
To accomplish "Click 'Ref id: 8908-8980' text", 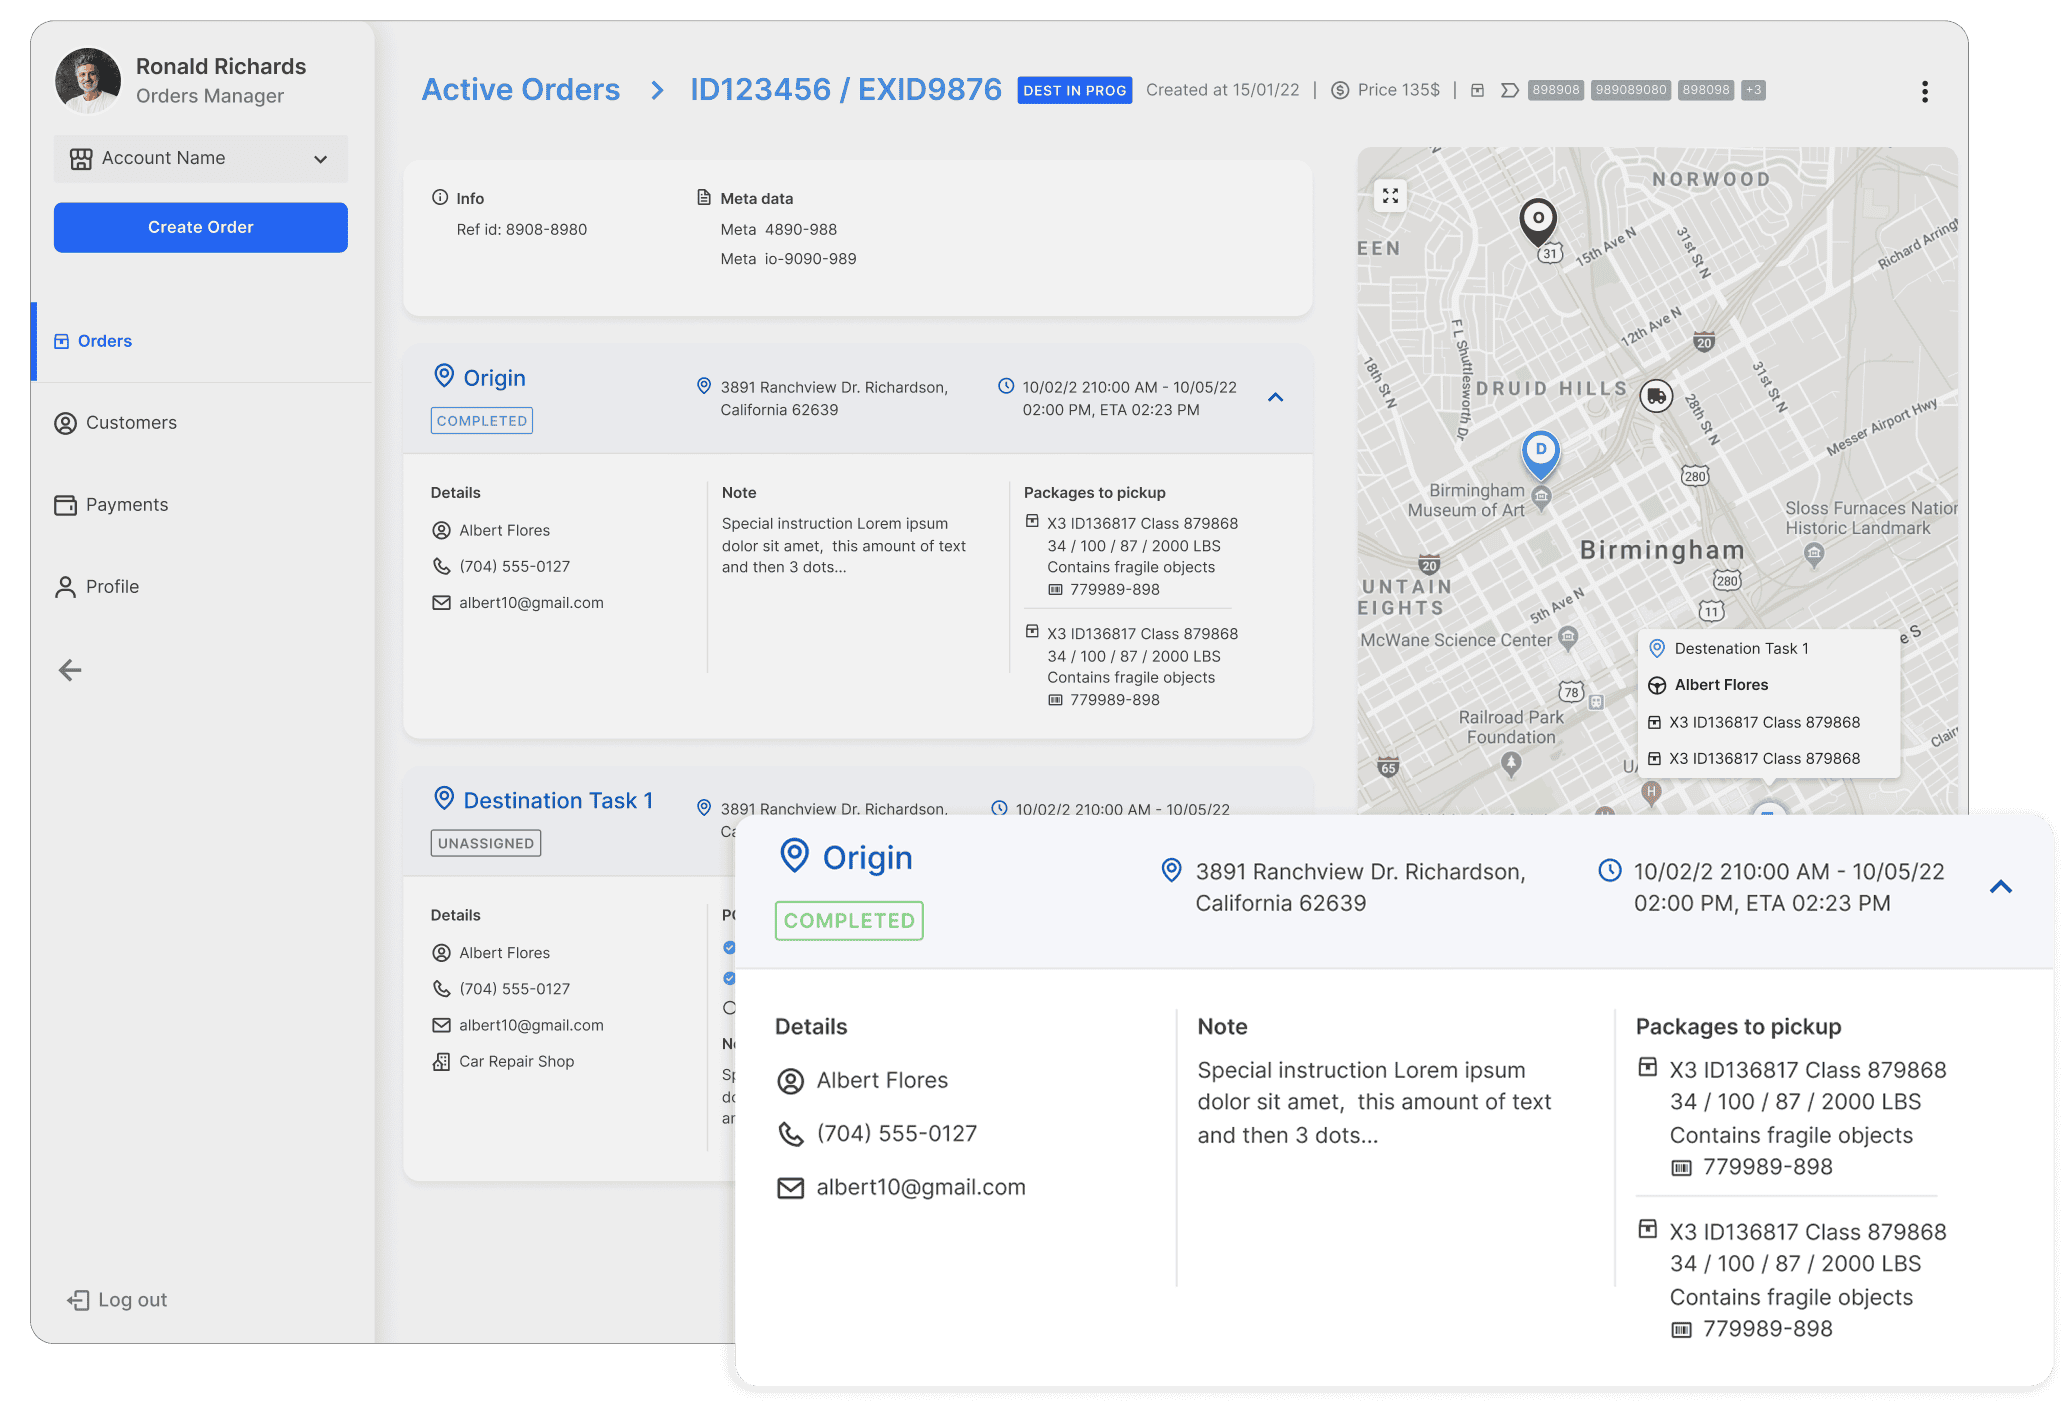I will pyautogui.click(x=522, y=229).
